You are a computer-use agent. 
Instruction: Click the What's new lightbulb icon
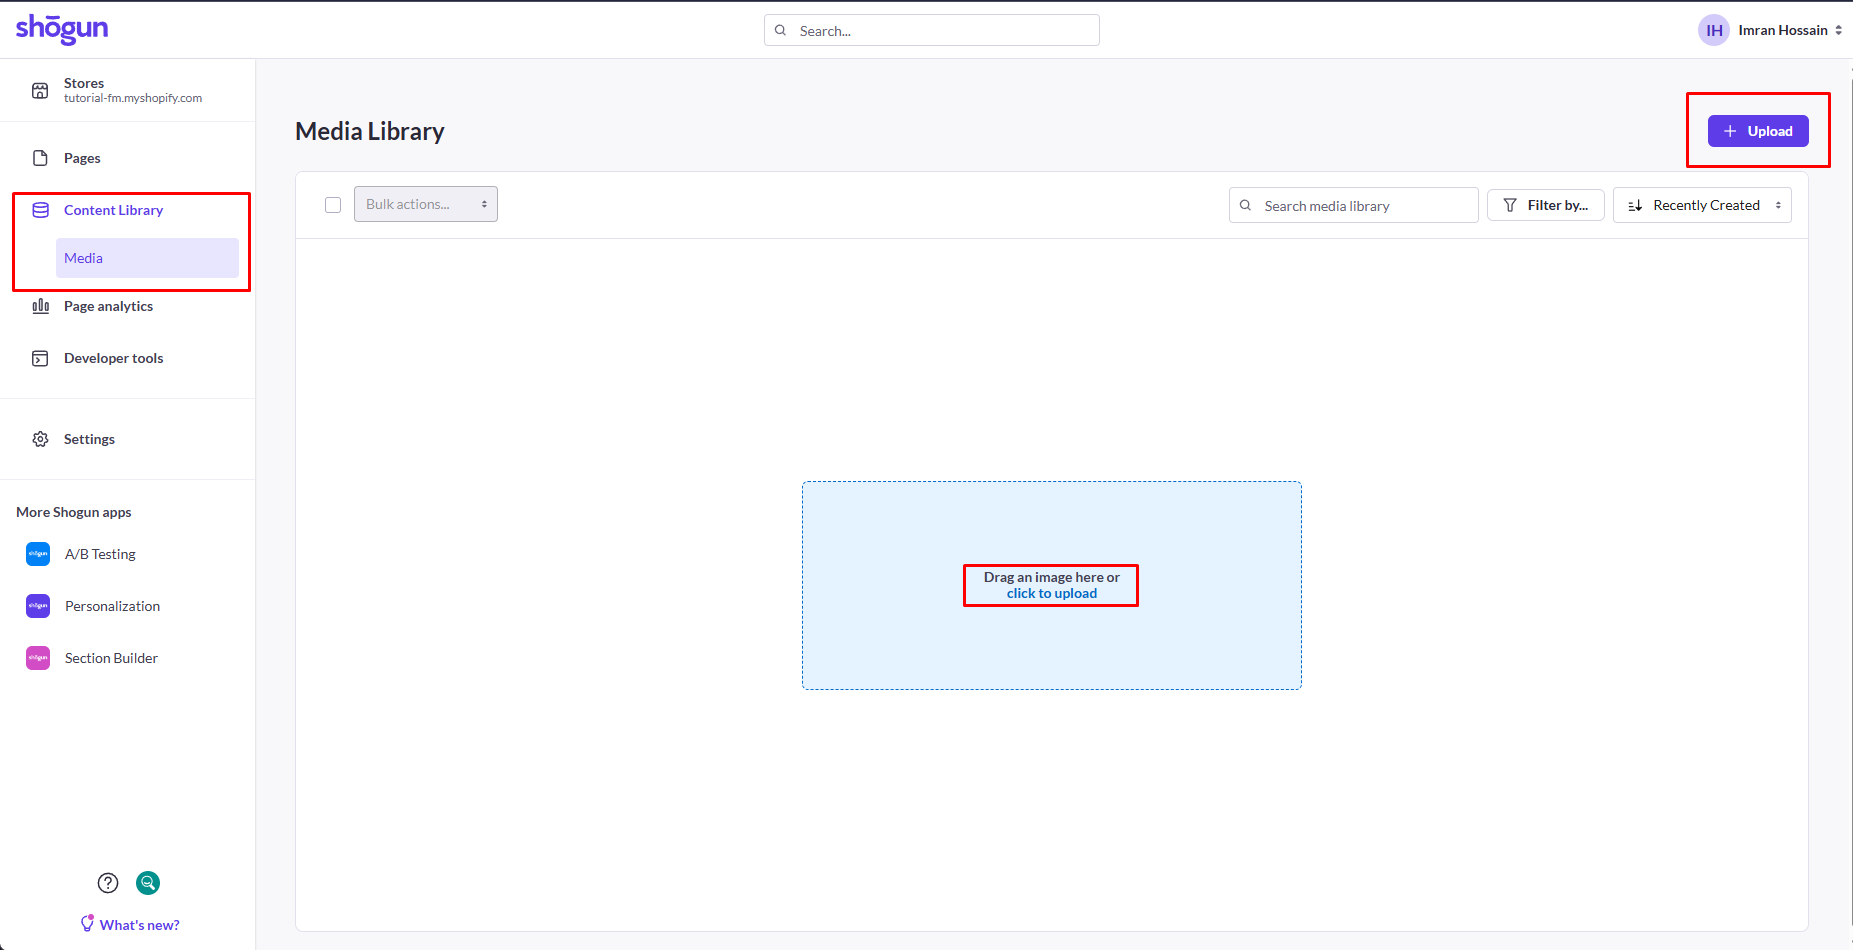tap(88, 924)
